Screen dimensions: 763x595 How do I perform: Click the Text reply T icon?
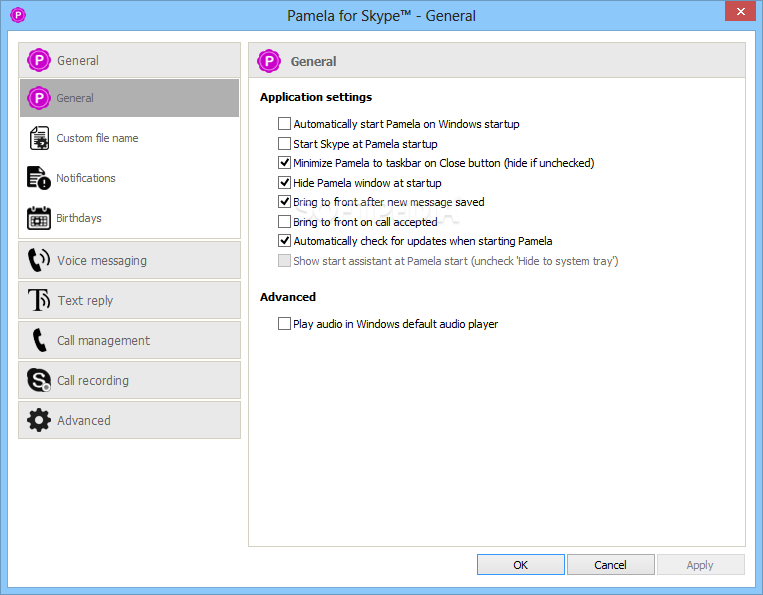(x=39, y=300)
